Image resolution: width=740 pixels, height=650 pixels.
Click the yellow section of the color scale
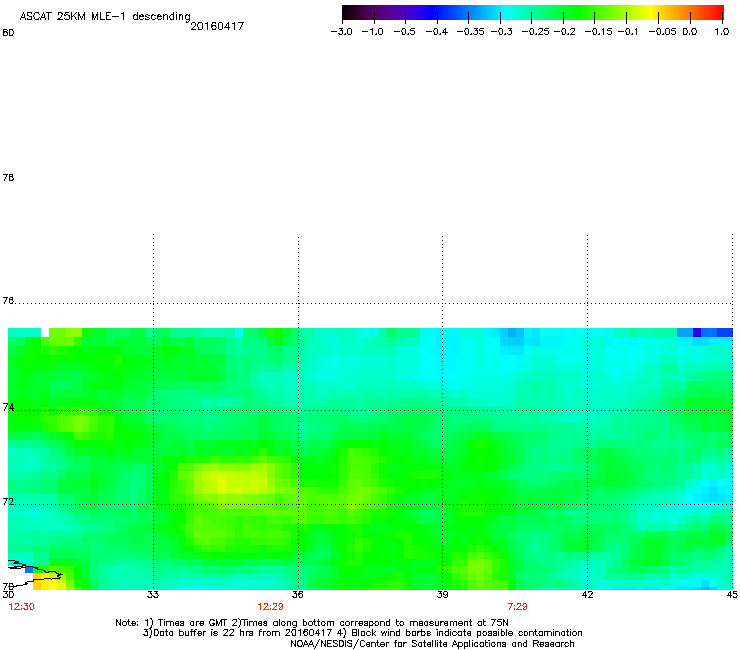coord(651,13)
